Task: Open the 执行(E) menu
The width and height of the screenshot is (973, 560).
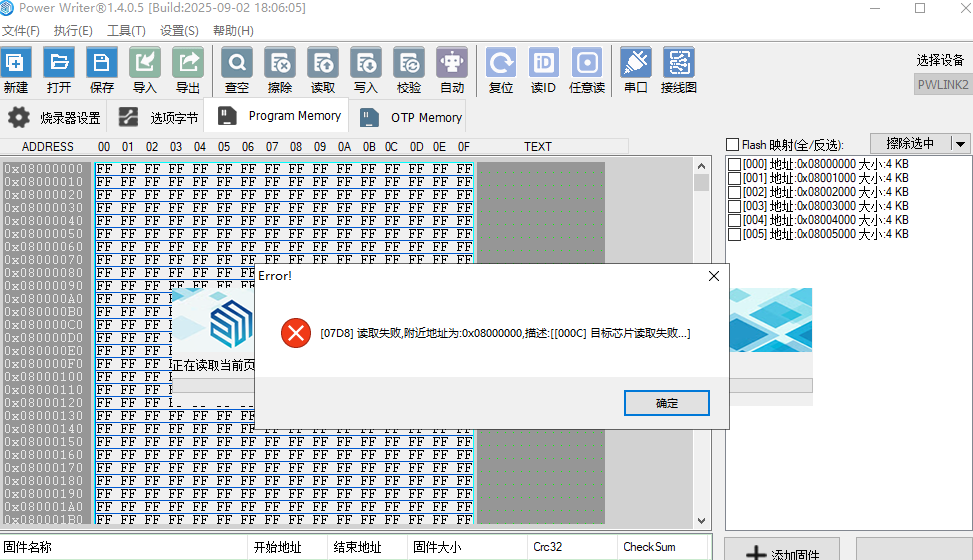Action: pos(73,31)
